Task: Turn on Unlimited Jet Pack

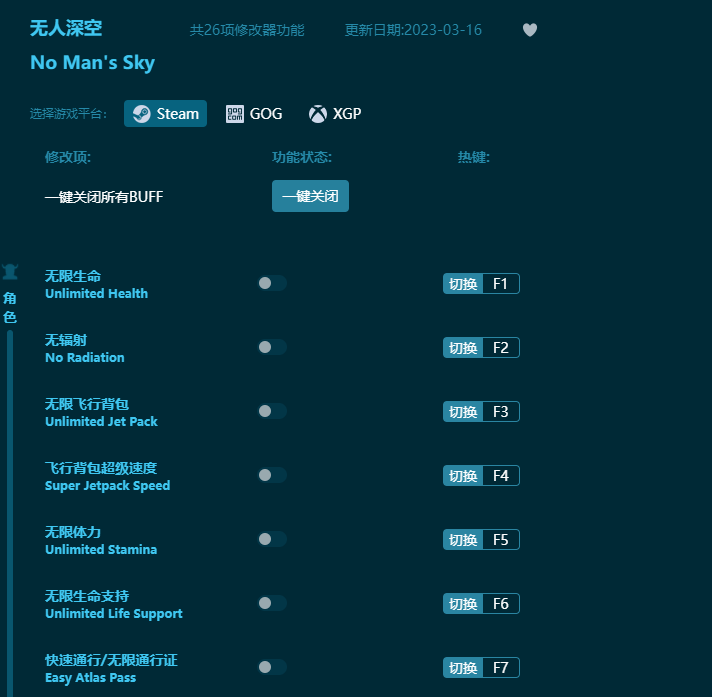Action: pyautogui.click(x=272, y=411)
